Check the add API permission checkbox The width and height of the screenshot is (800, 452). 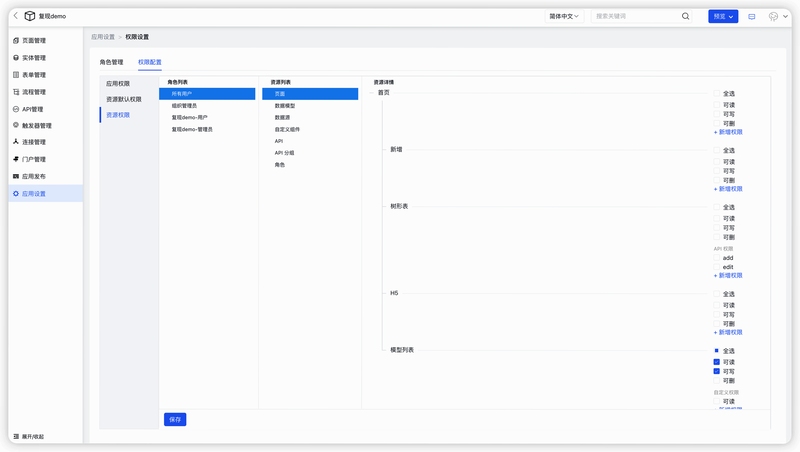click(716, 258)
